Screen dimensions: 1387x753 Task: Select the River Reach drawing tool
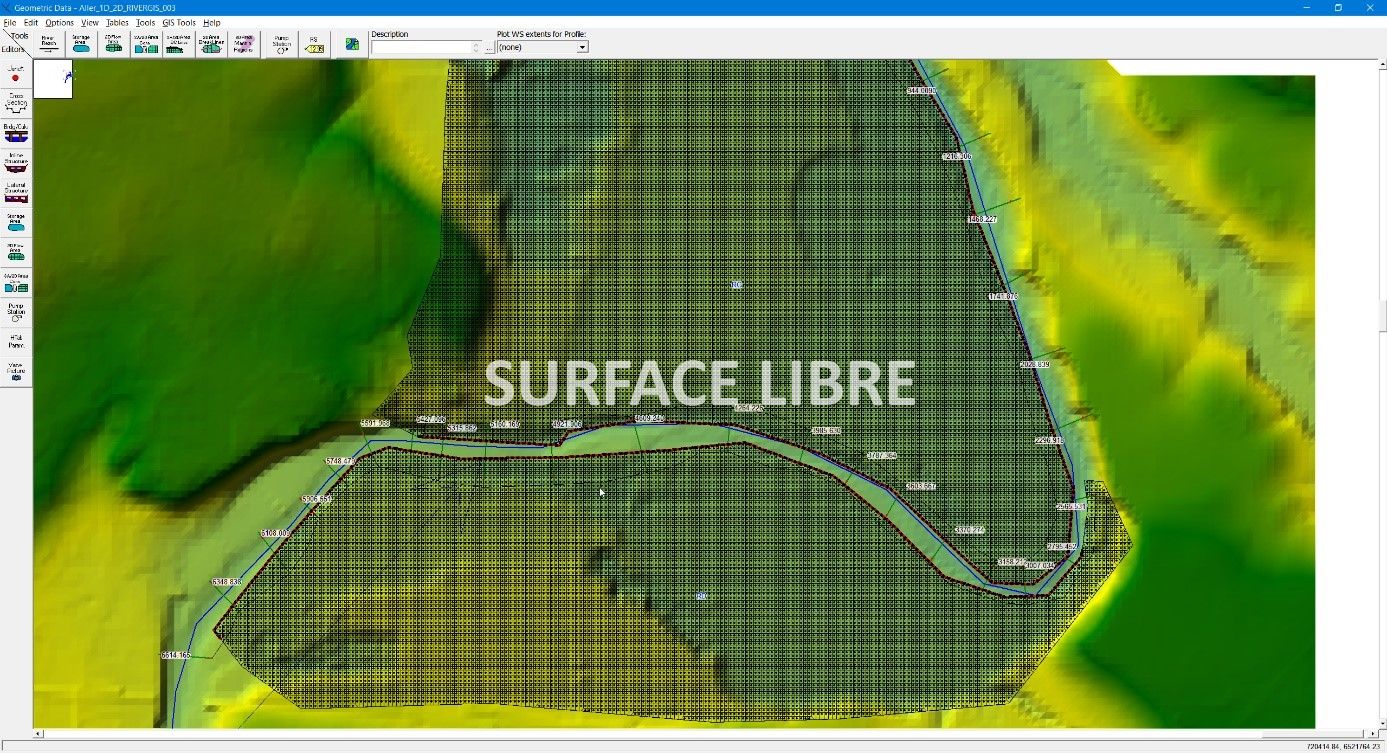pos(48,44)
